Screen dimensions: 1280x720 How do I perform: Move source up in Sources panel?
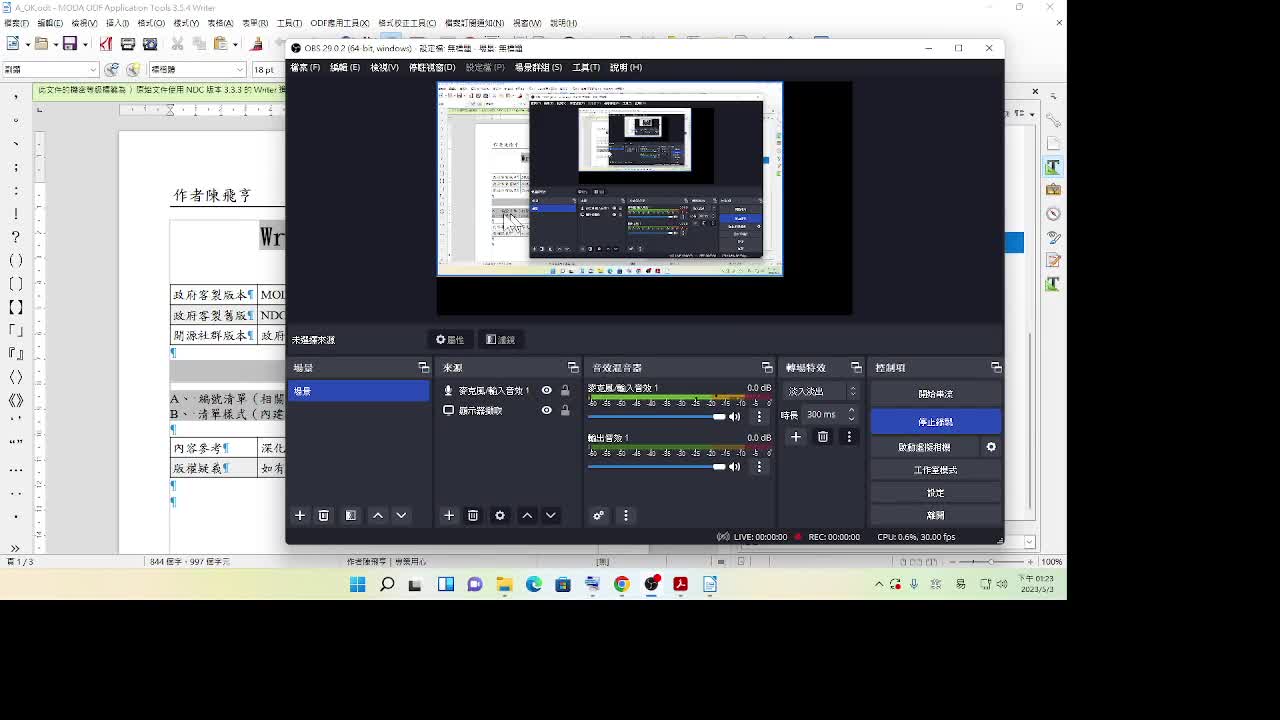coord(527,515)
